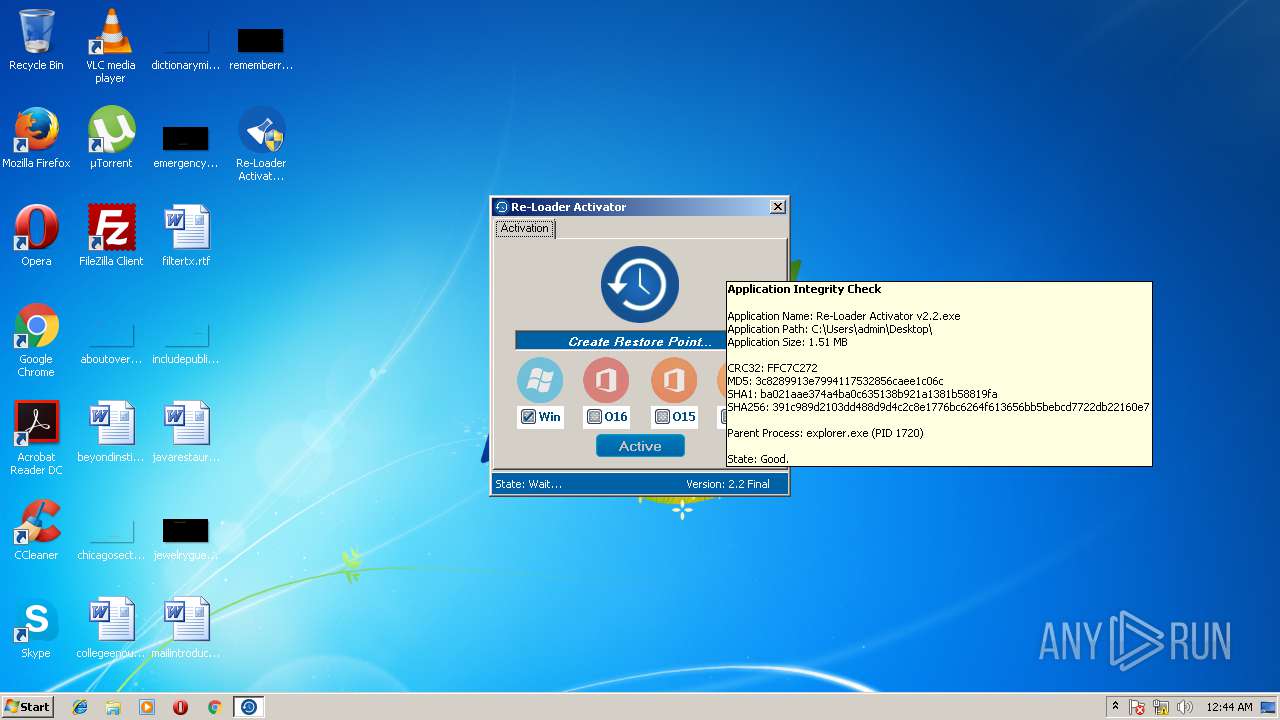The width and height of the screenshot is (1280, 720).
Task: Select the VLC media player shortcut
Action: tap(111, 45)
